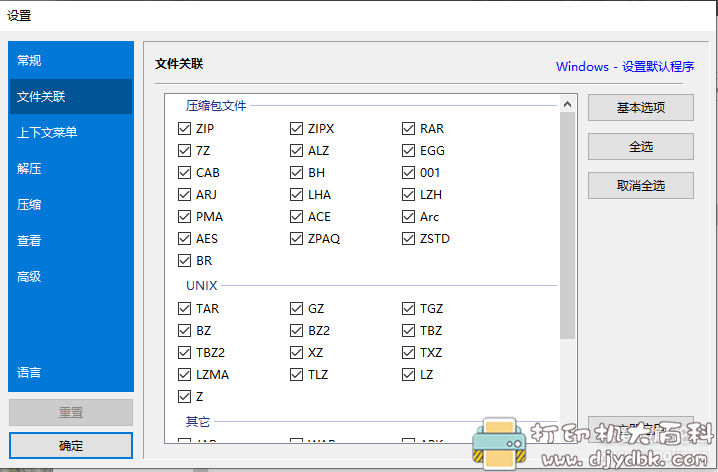Go to the 上下文菜单 page

pos(71,132)
